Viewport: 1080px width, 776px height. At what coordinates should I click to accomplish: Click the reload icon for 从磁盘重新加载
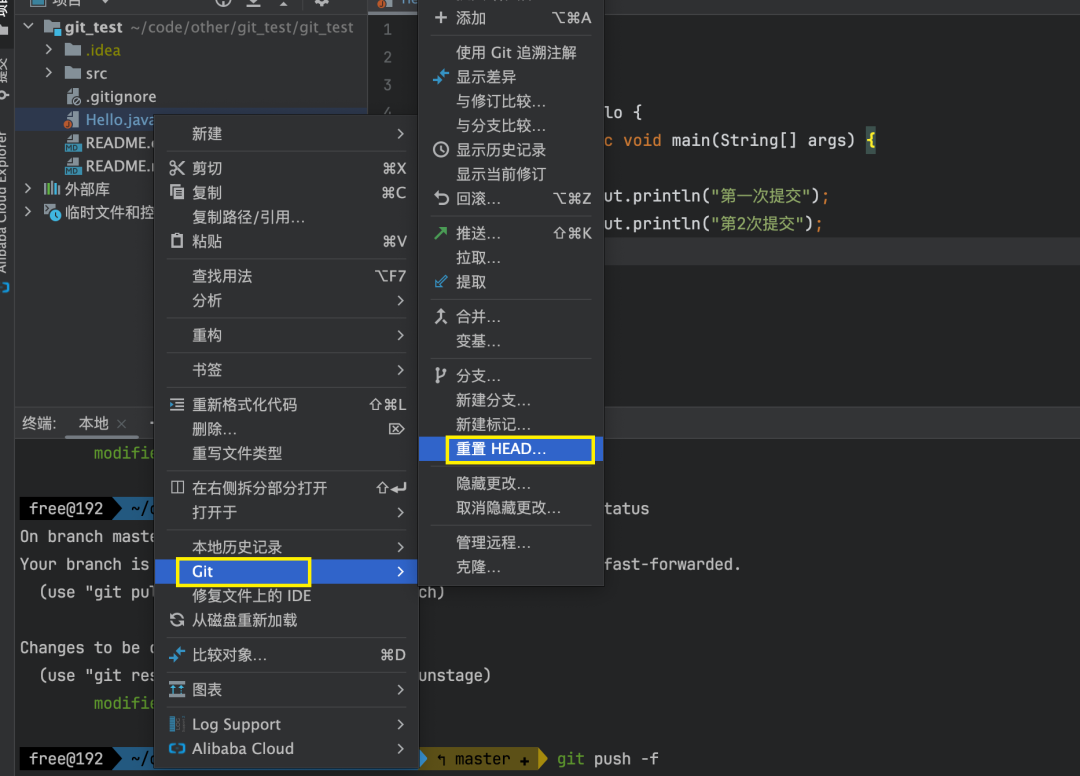(177, 620)
